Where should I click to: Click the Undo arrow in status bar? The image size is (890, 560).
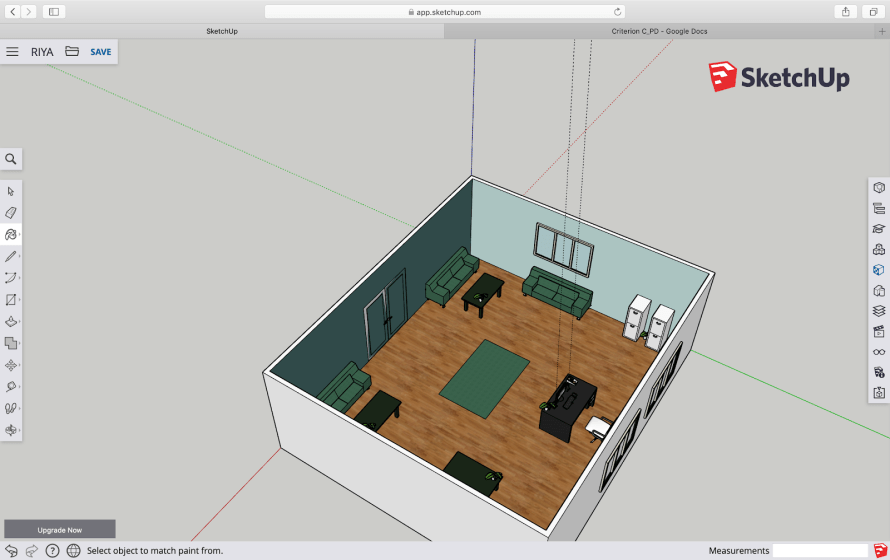11,551
